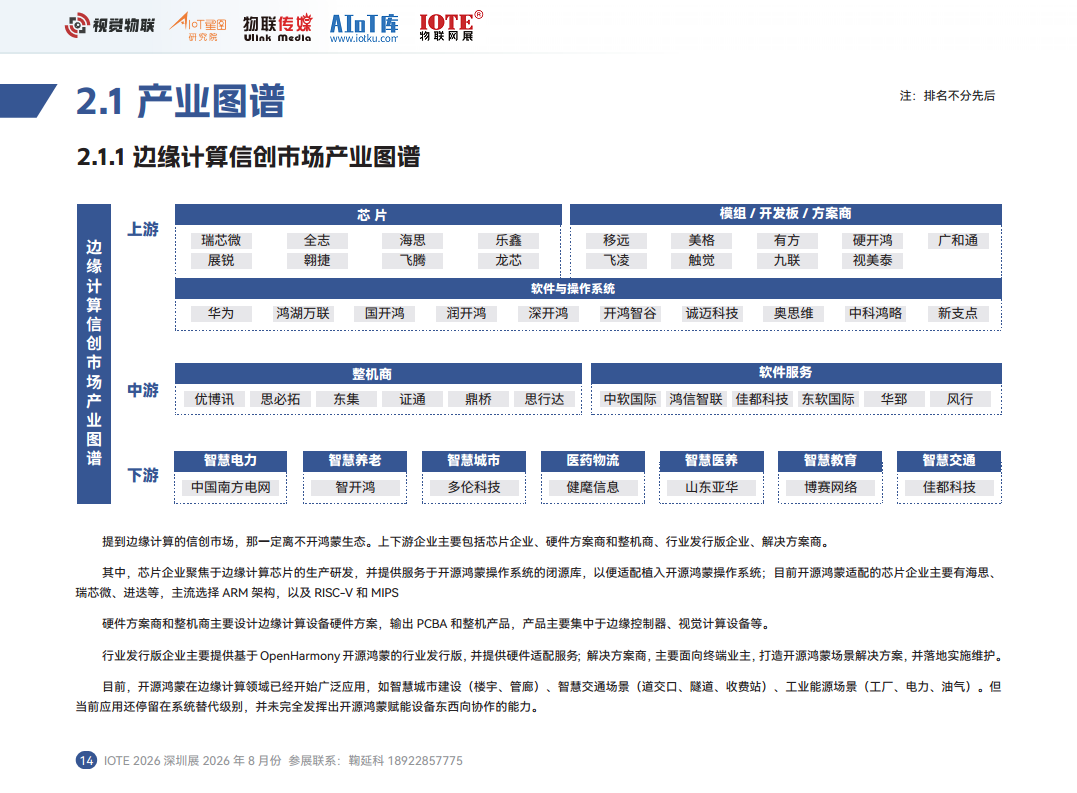1077x793 pixels.
Task: Click the 龙芯 cell
Action: 509,260
